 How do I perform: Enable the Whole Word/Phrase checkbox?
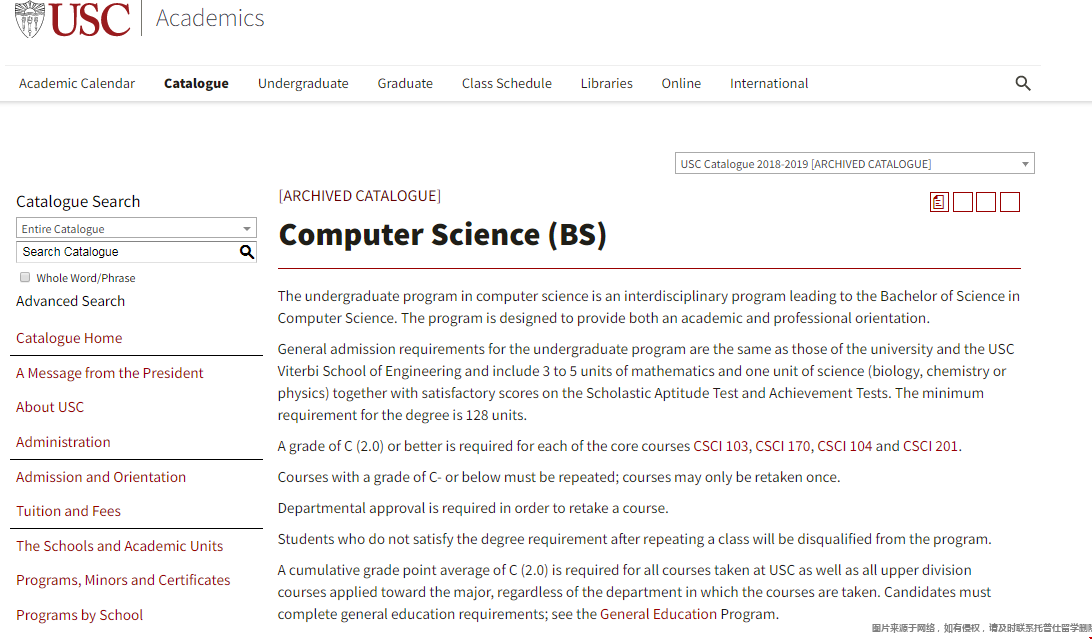24,277
